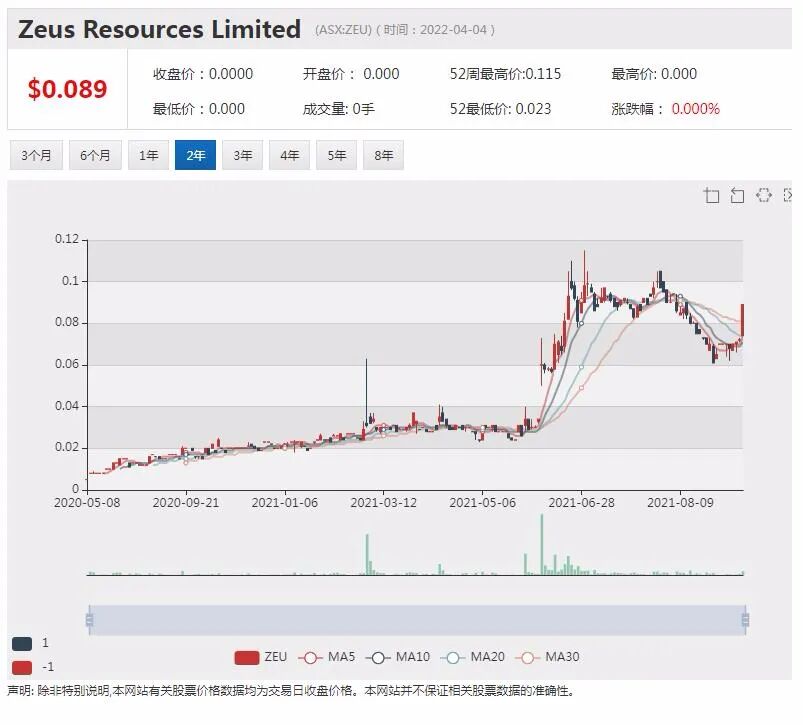Click the left handle of data zoom slider
This screenshot has width=803, height=725.
pyautogui.click(x=90, y=620)
